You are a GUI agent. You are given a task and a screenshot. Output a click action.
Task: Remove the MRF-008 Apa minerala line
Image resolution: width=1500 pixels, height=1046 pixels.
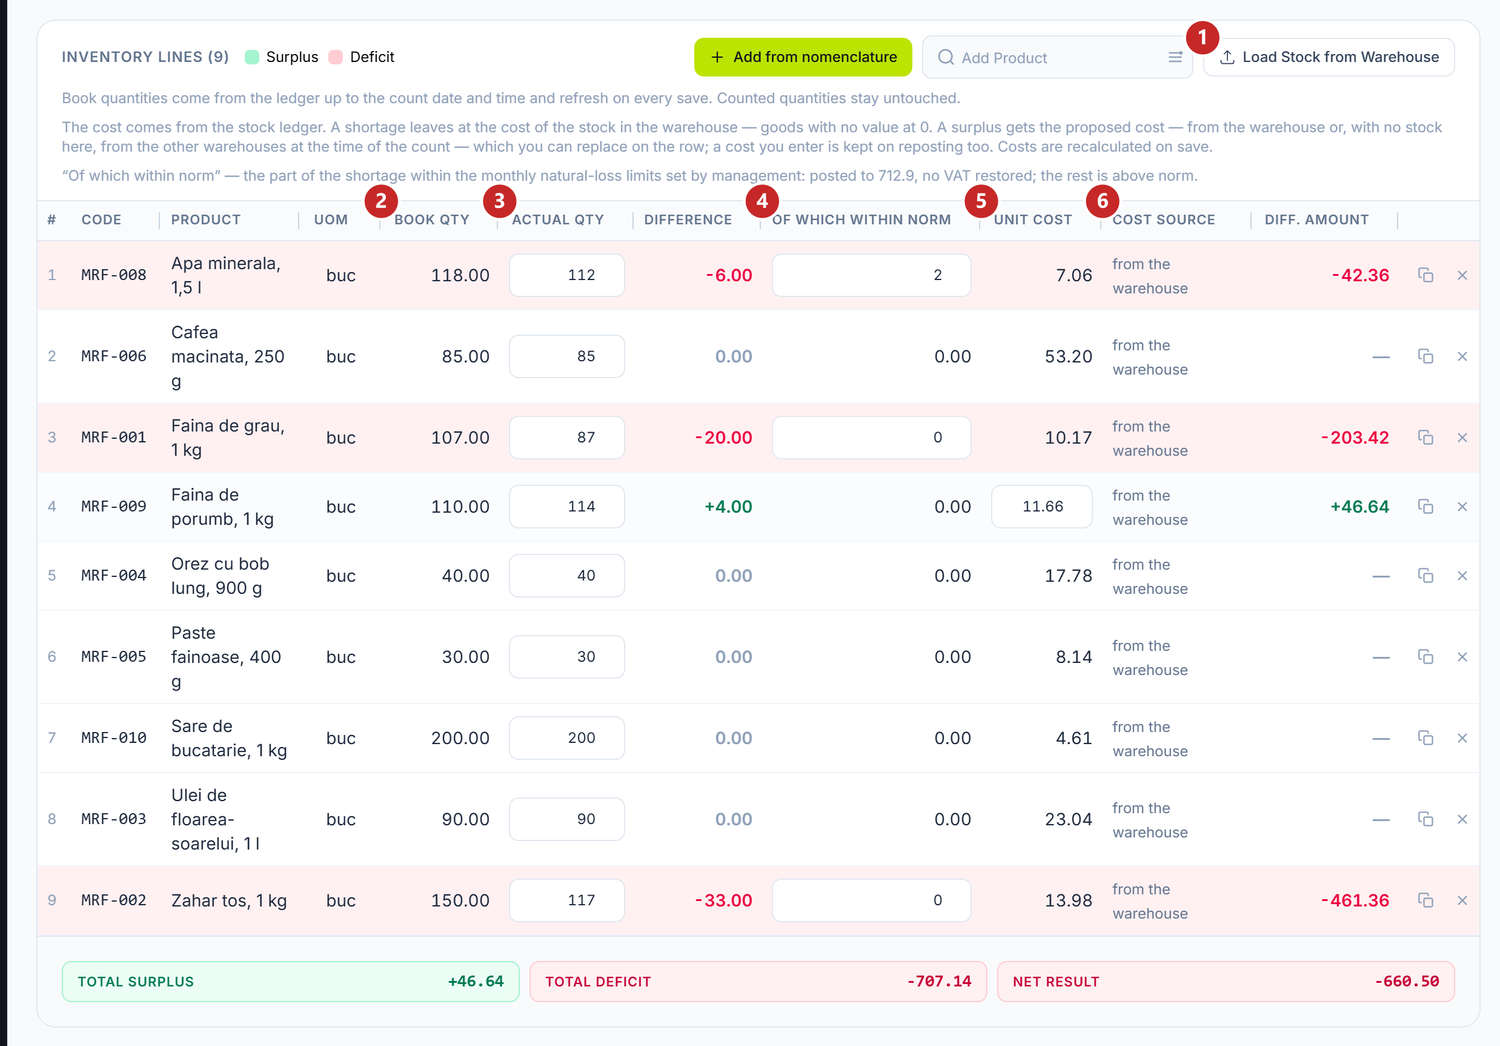click(1462, 275)
